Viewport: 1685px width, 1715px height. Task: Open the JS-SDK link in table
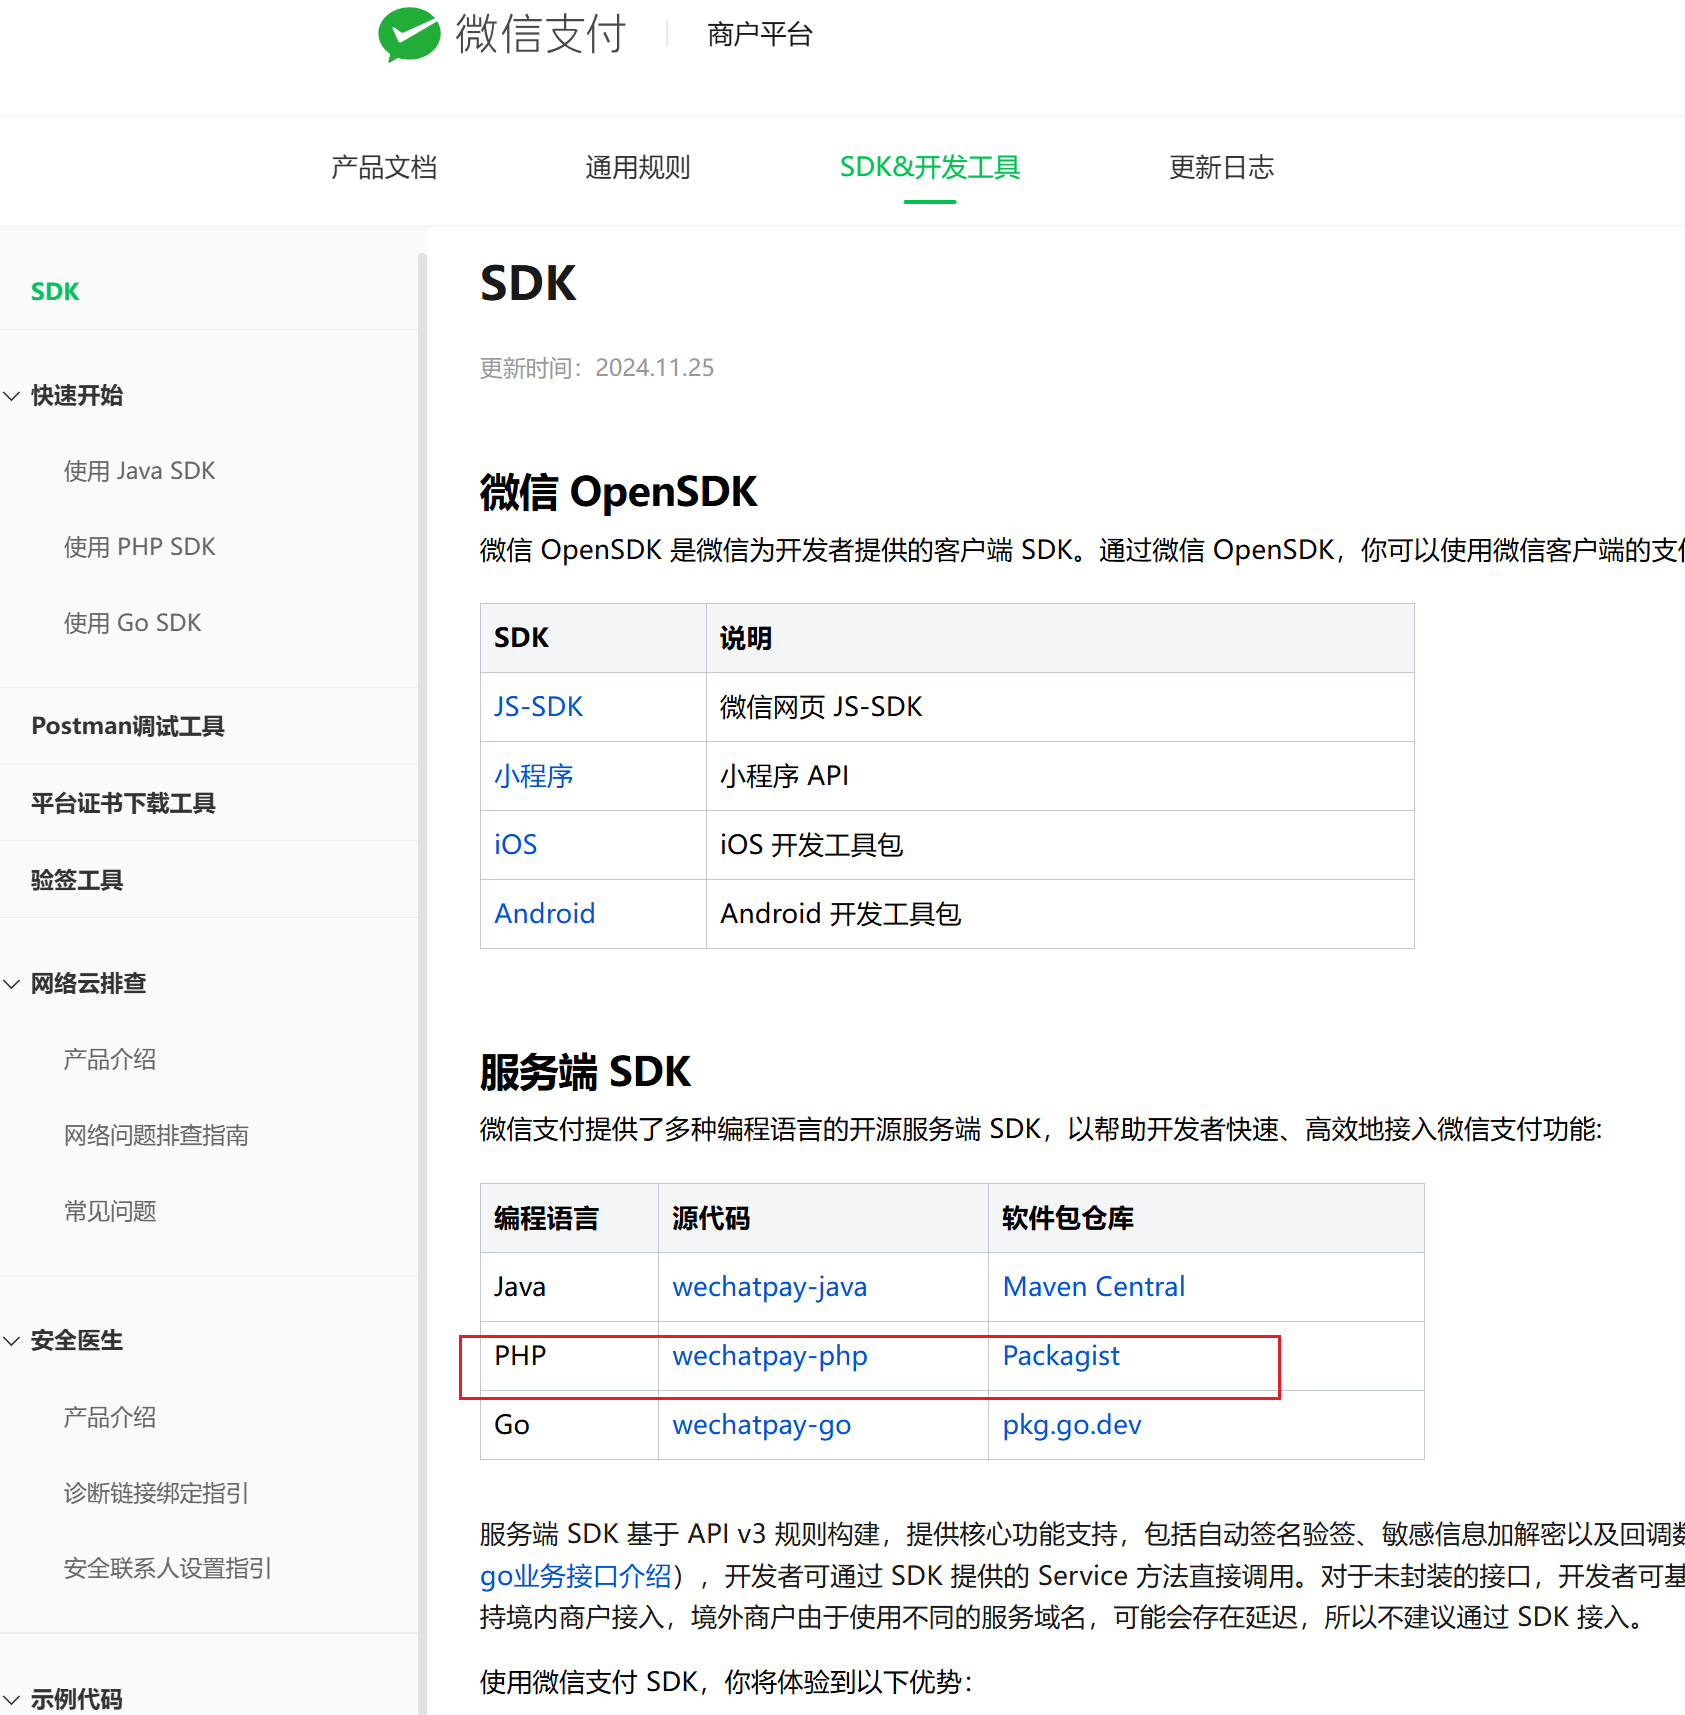pyautogui.click(x=538, y=707)
